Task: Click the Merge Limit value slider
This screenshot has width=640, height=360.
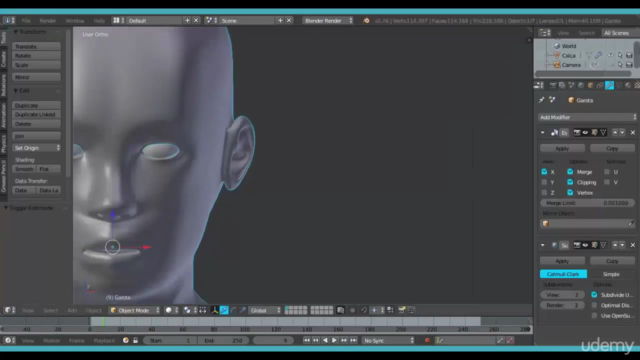Action: [x=587, y=203]
